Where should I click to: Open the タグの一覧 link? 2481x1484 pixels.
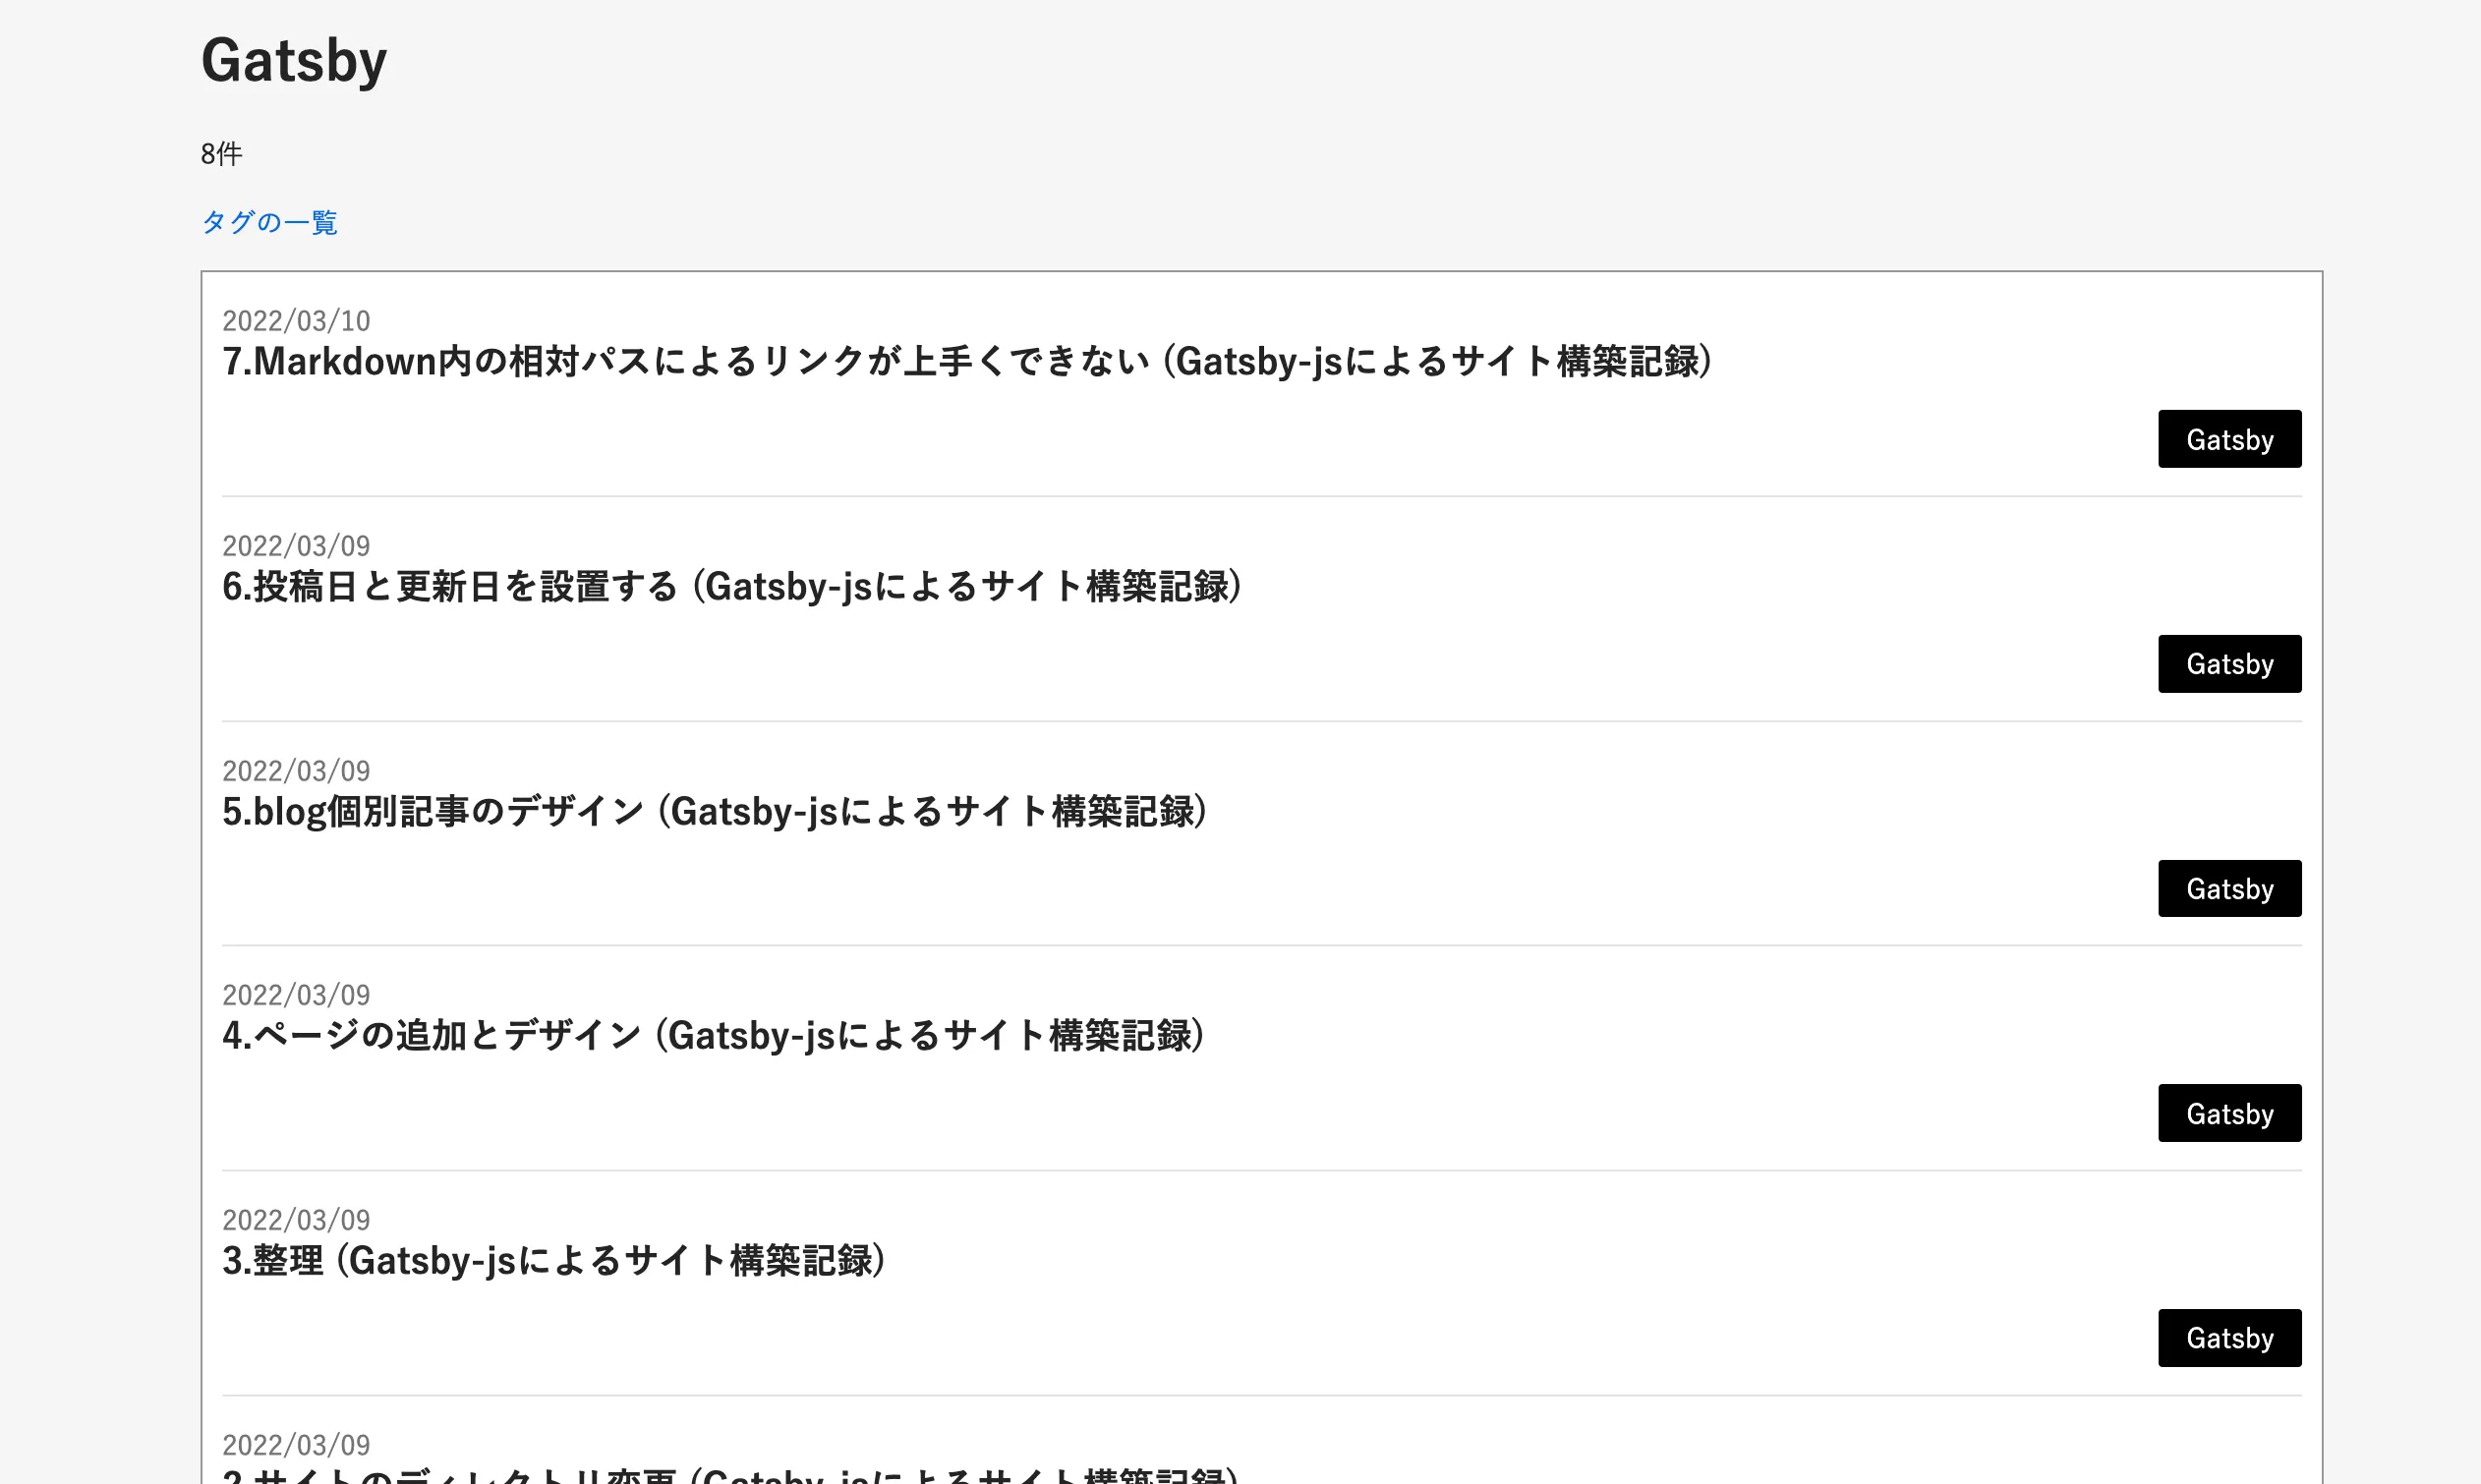pos(269,223)
